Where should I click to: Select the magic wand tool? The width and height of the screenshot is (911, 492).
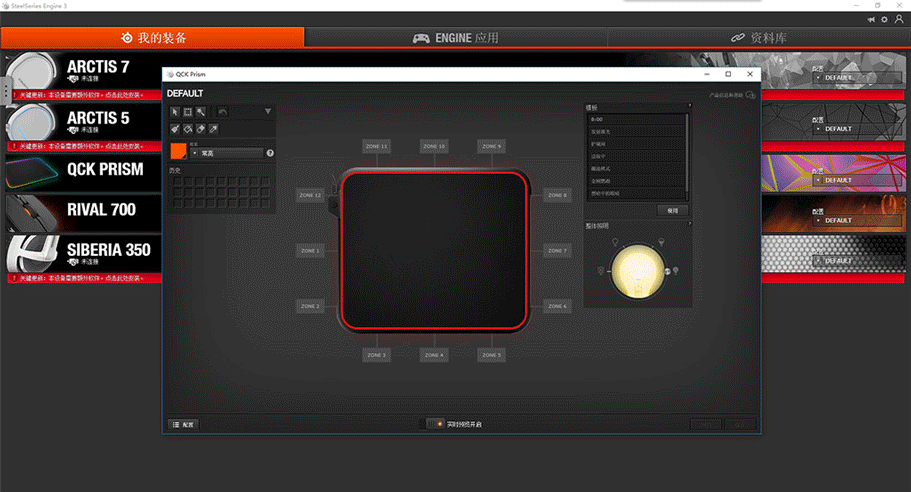click(x=200, y=112)
